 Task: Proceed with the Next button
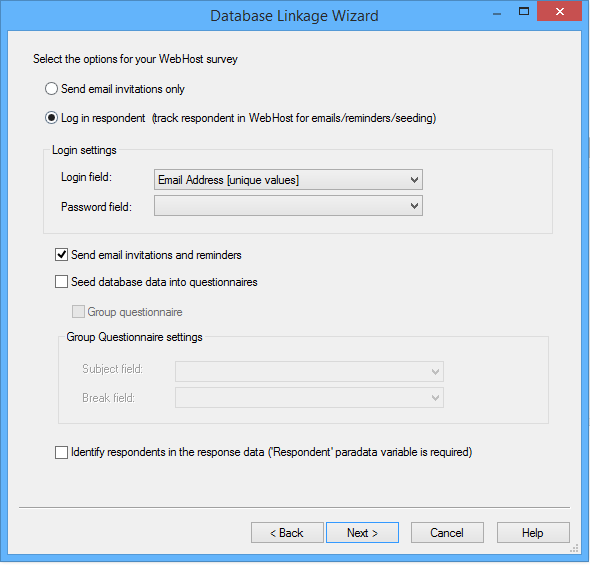coord(362,532)
